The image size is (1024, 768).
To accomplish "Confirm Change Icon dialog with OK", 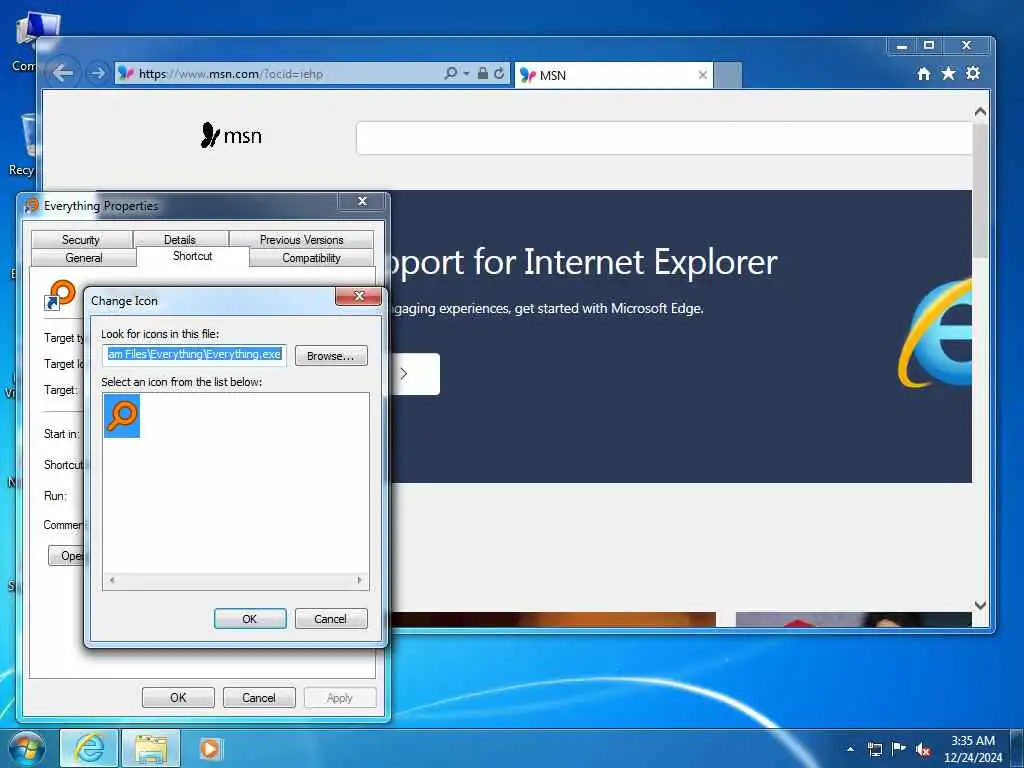I will (x=250, y=618).
